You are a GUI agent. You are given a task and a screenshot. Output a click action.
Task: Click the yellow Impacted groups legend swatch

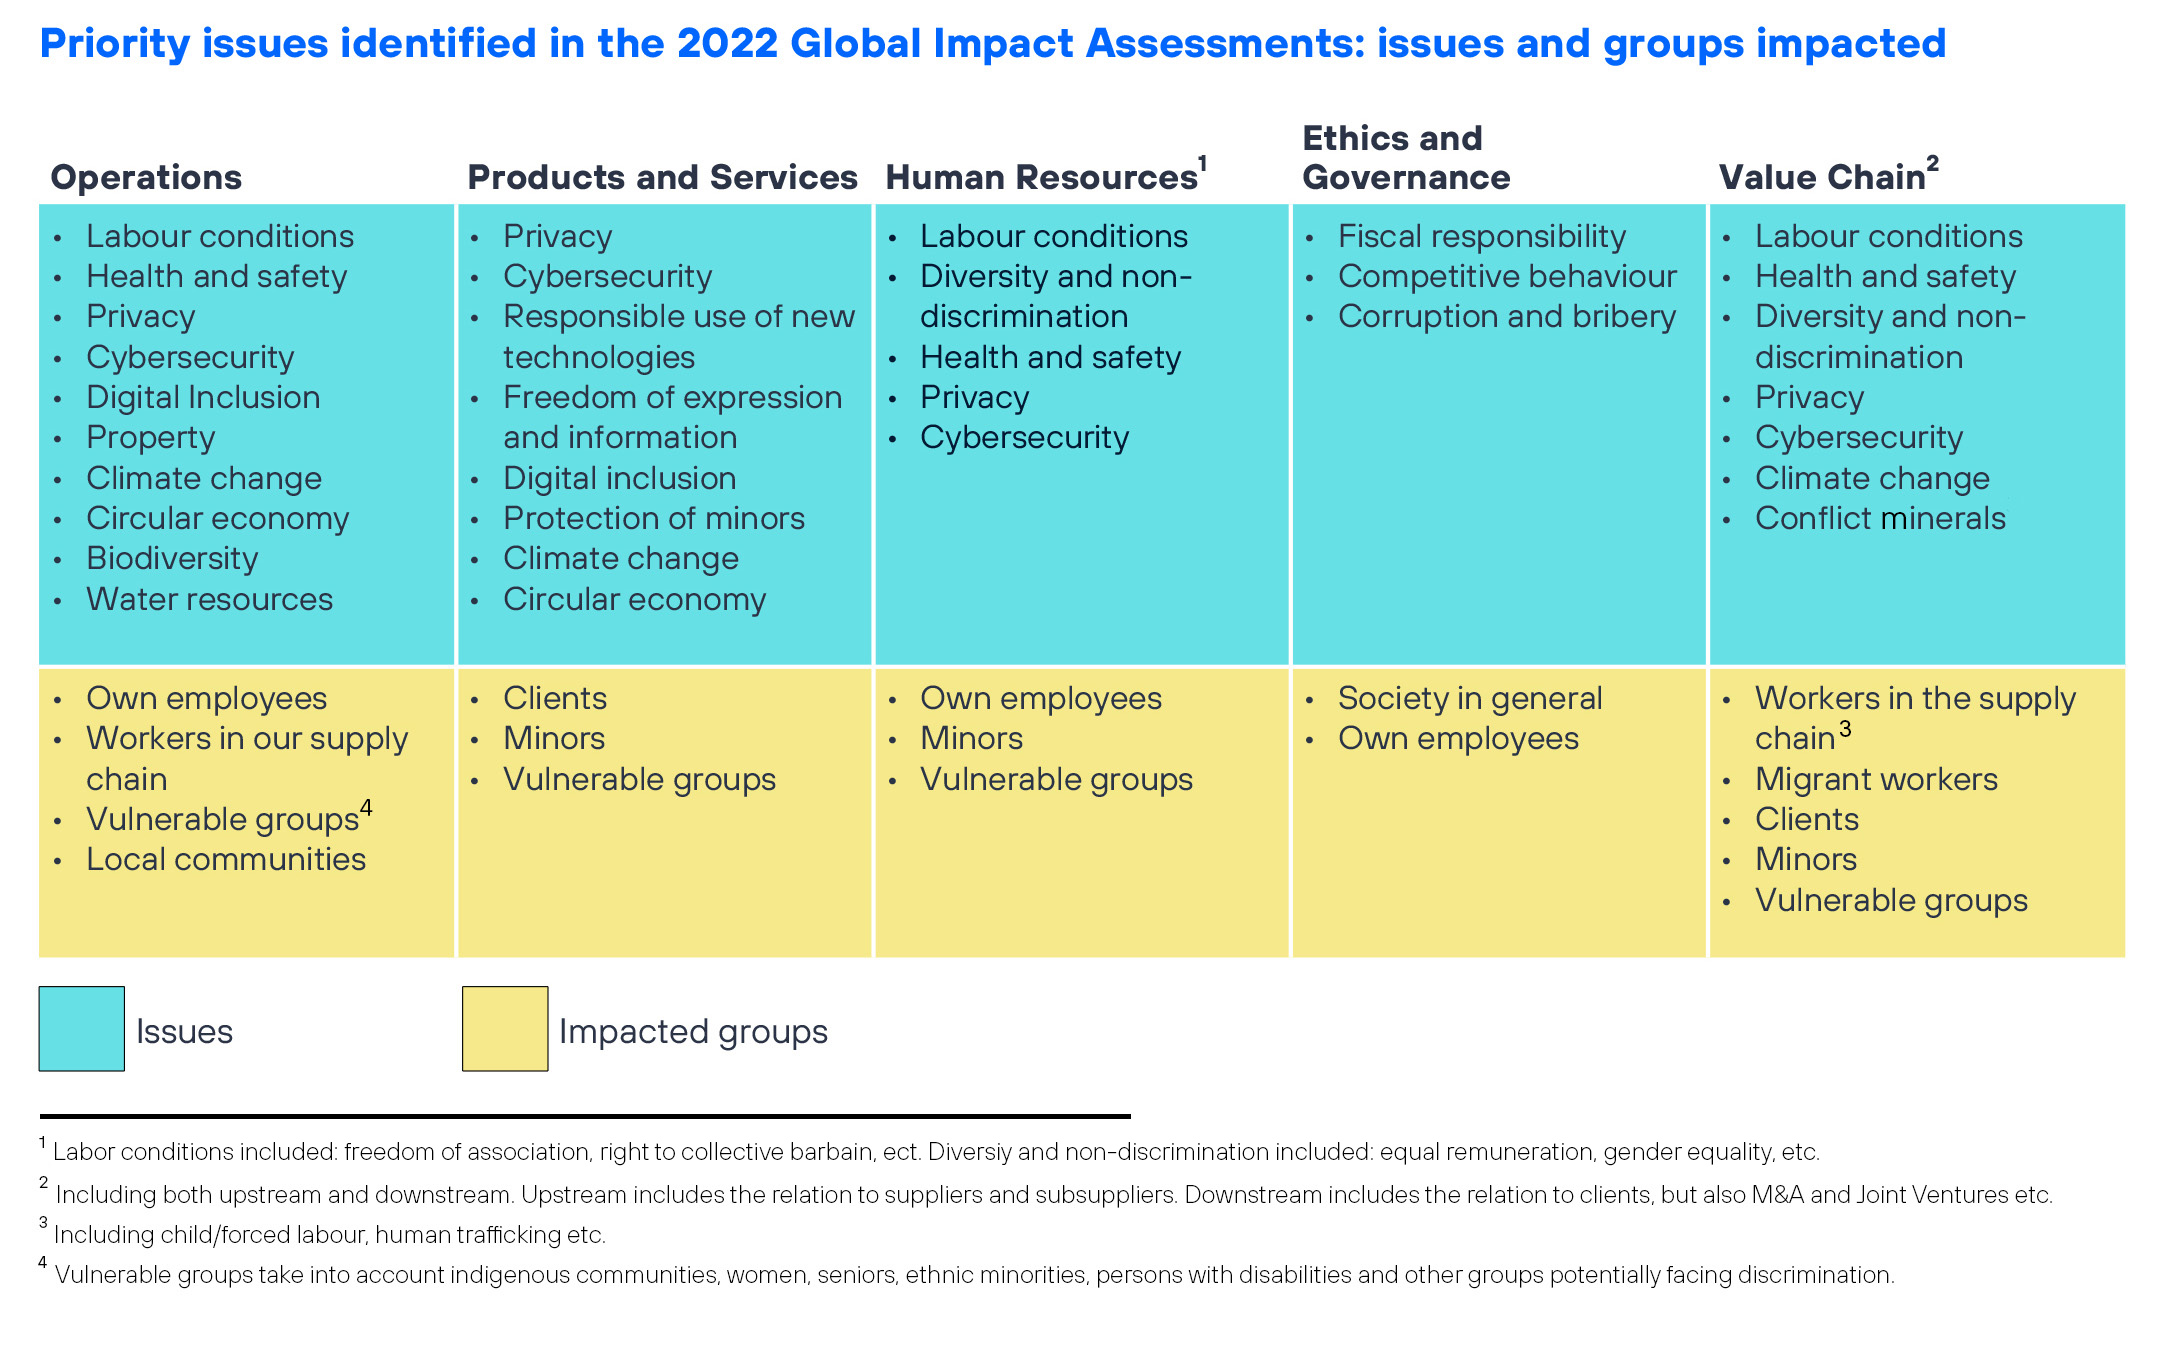504,1029
